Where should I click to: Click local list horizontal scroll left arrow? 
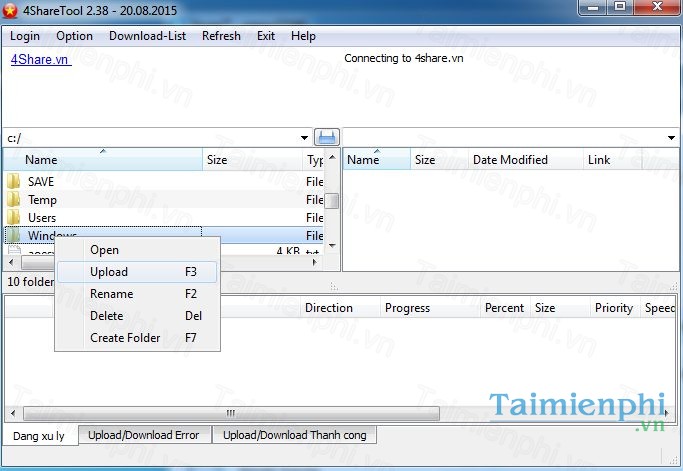coord(11,262)
